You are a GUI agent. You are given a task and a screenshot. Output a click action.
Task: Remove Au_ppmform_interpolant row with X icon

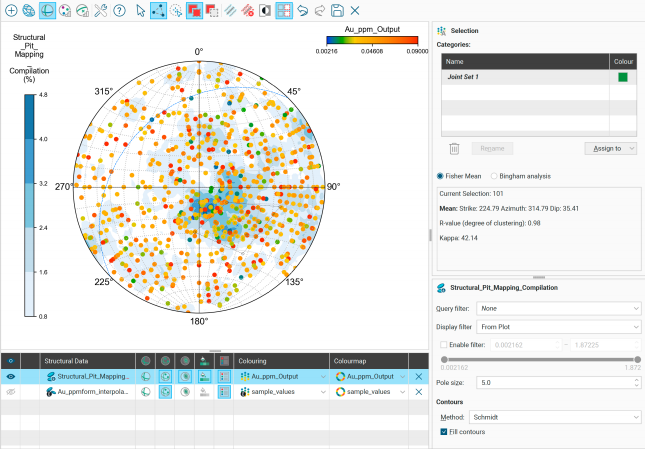point(419,394)
